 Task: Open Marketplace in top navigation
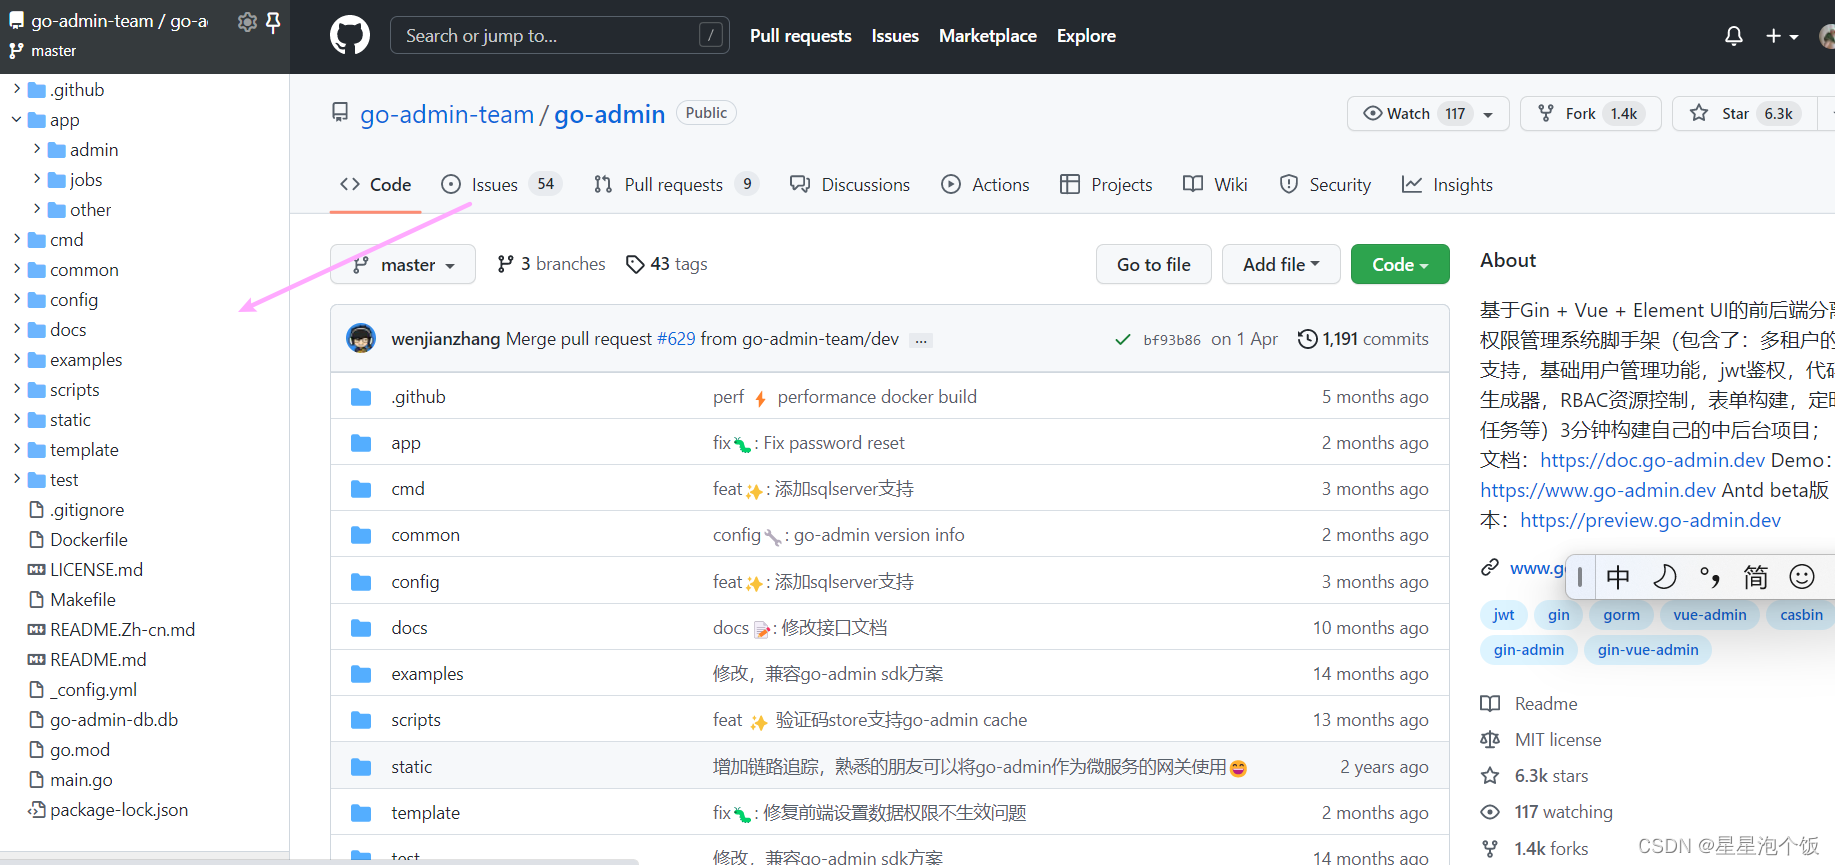click(x=988, y=36)
